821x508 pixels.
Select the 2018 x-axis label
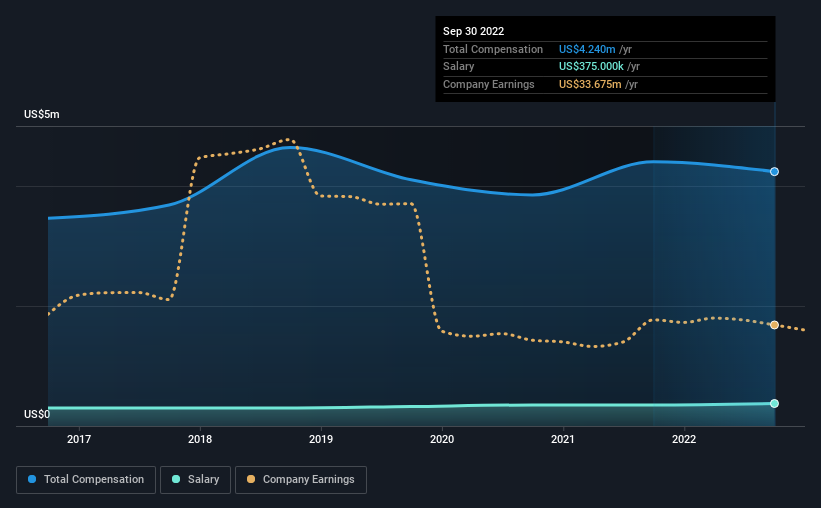[200, 439]
